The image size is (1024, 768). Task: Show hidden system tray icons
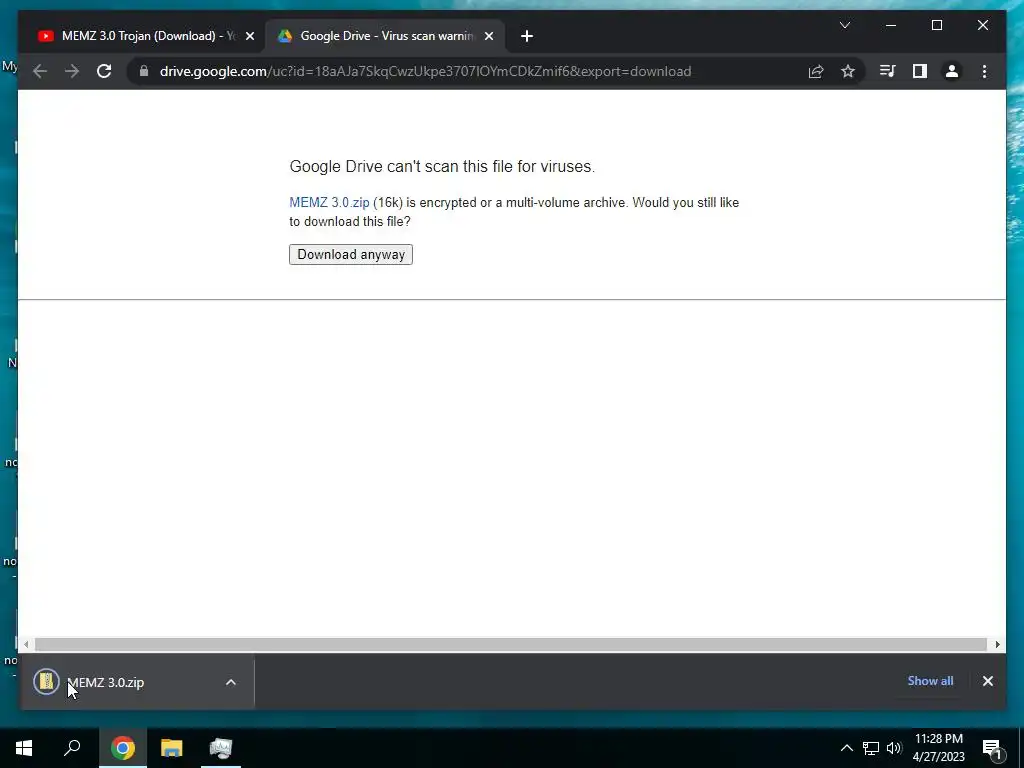pyautogui.click(x=846, y=748)
